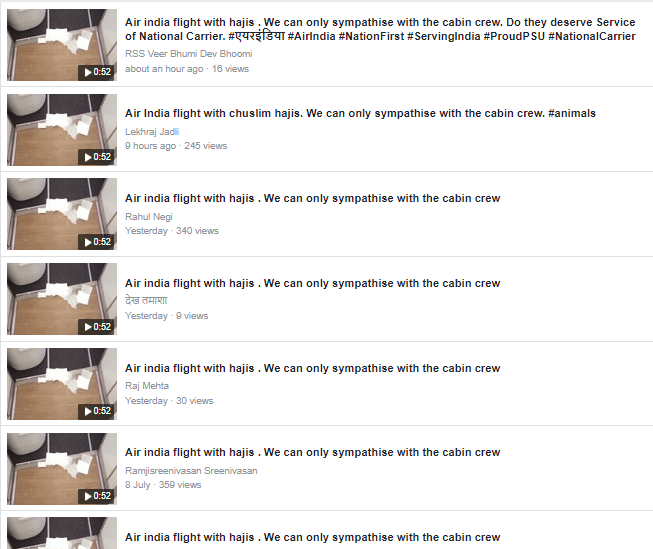
Task: Click the play badge on Rahul Negi's video
Action: (97, 242)
